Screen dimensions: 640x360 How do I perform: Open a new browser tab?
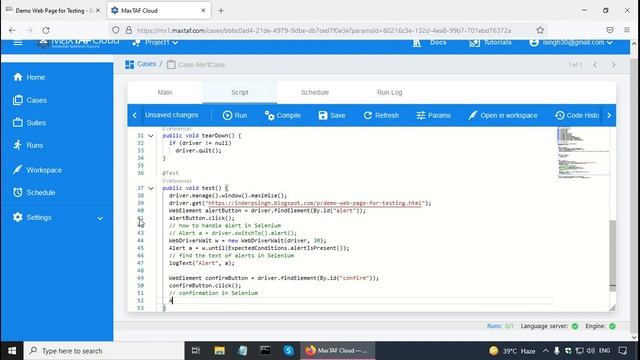tap(221, 11)
